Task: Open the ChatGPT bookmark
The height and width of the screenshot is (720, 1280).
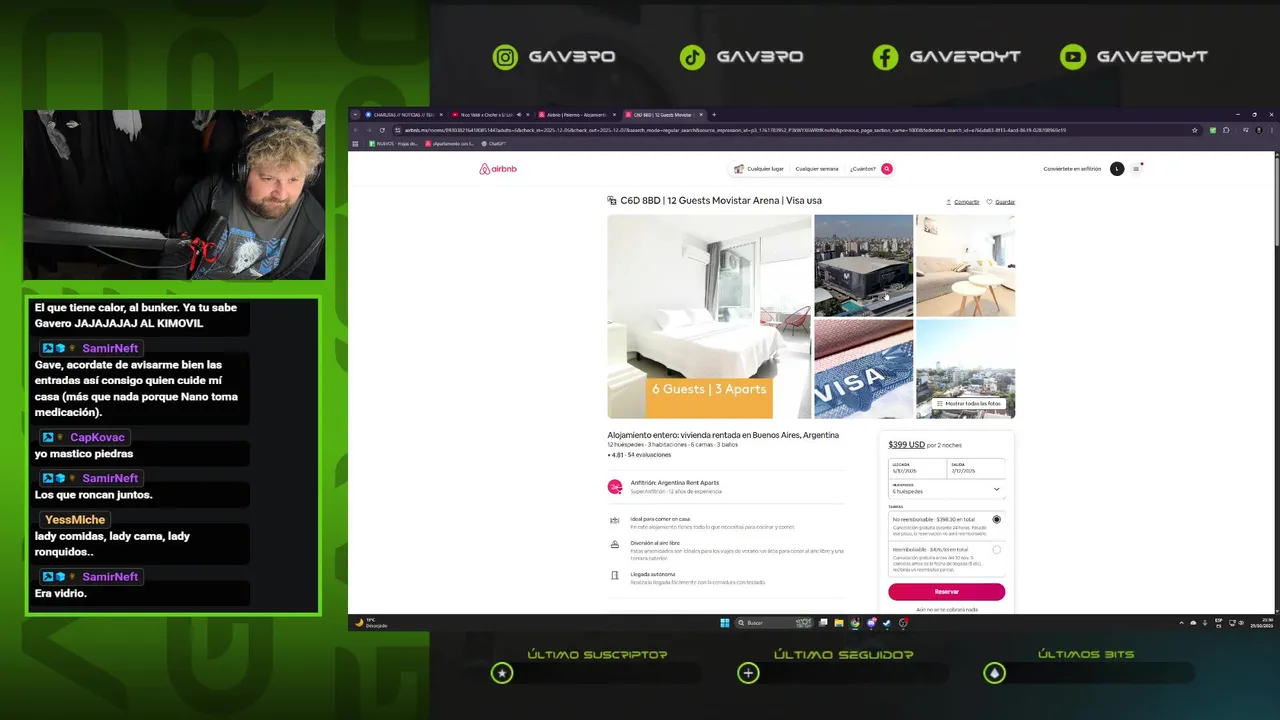Action: coord(493,143)
